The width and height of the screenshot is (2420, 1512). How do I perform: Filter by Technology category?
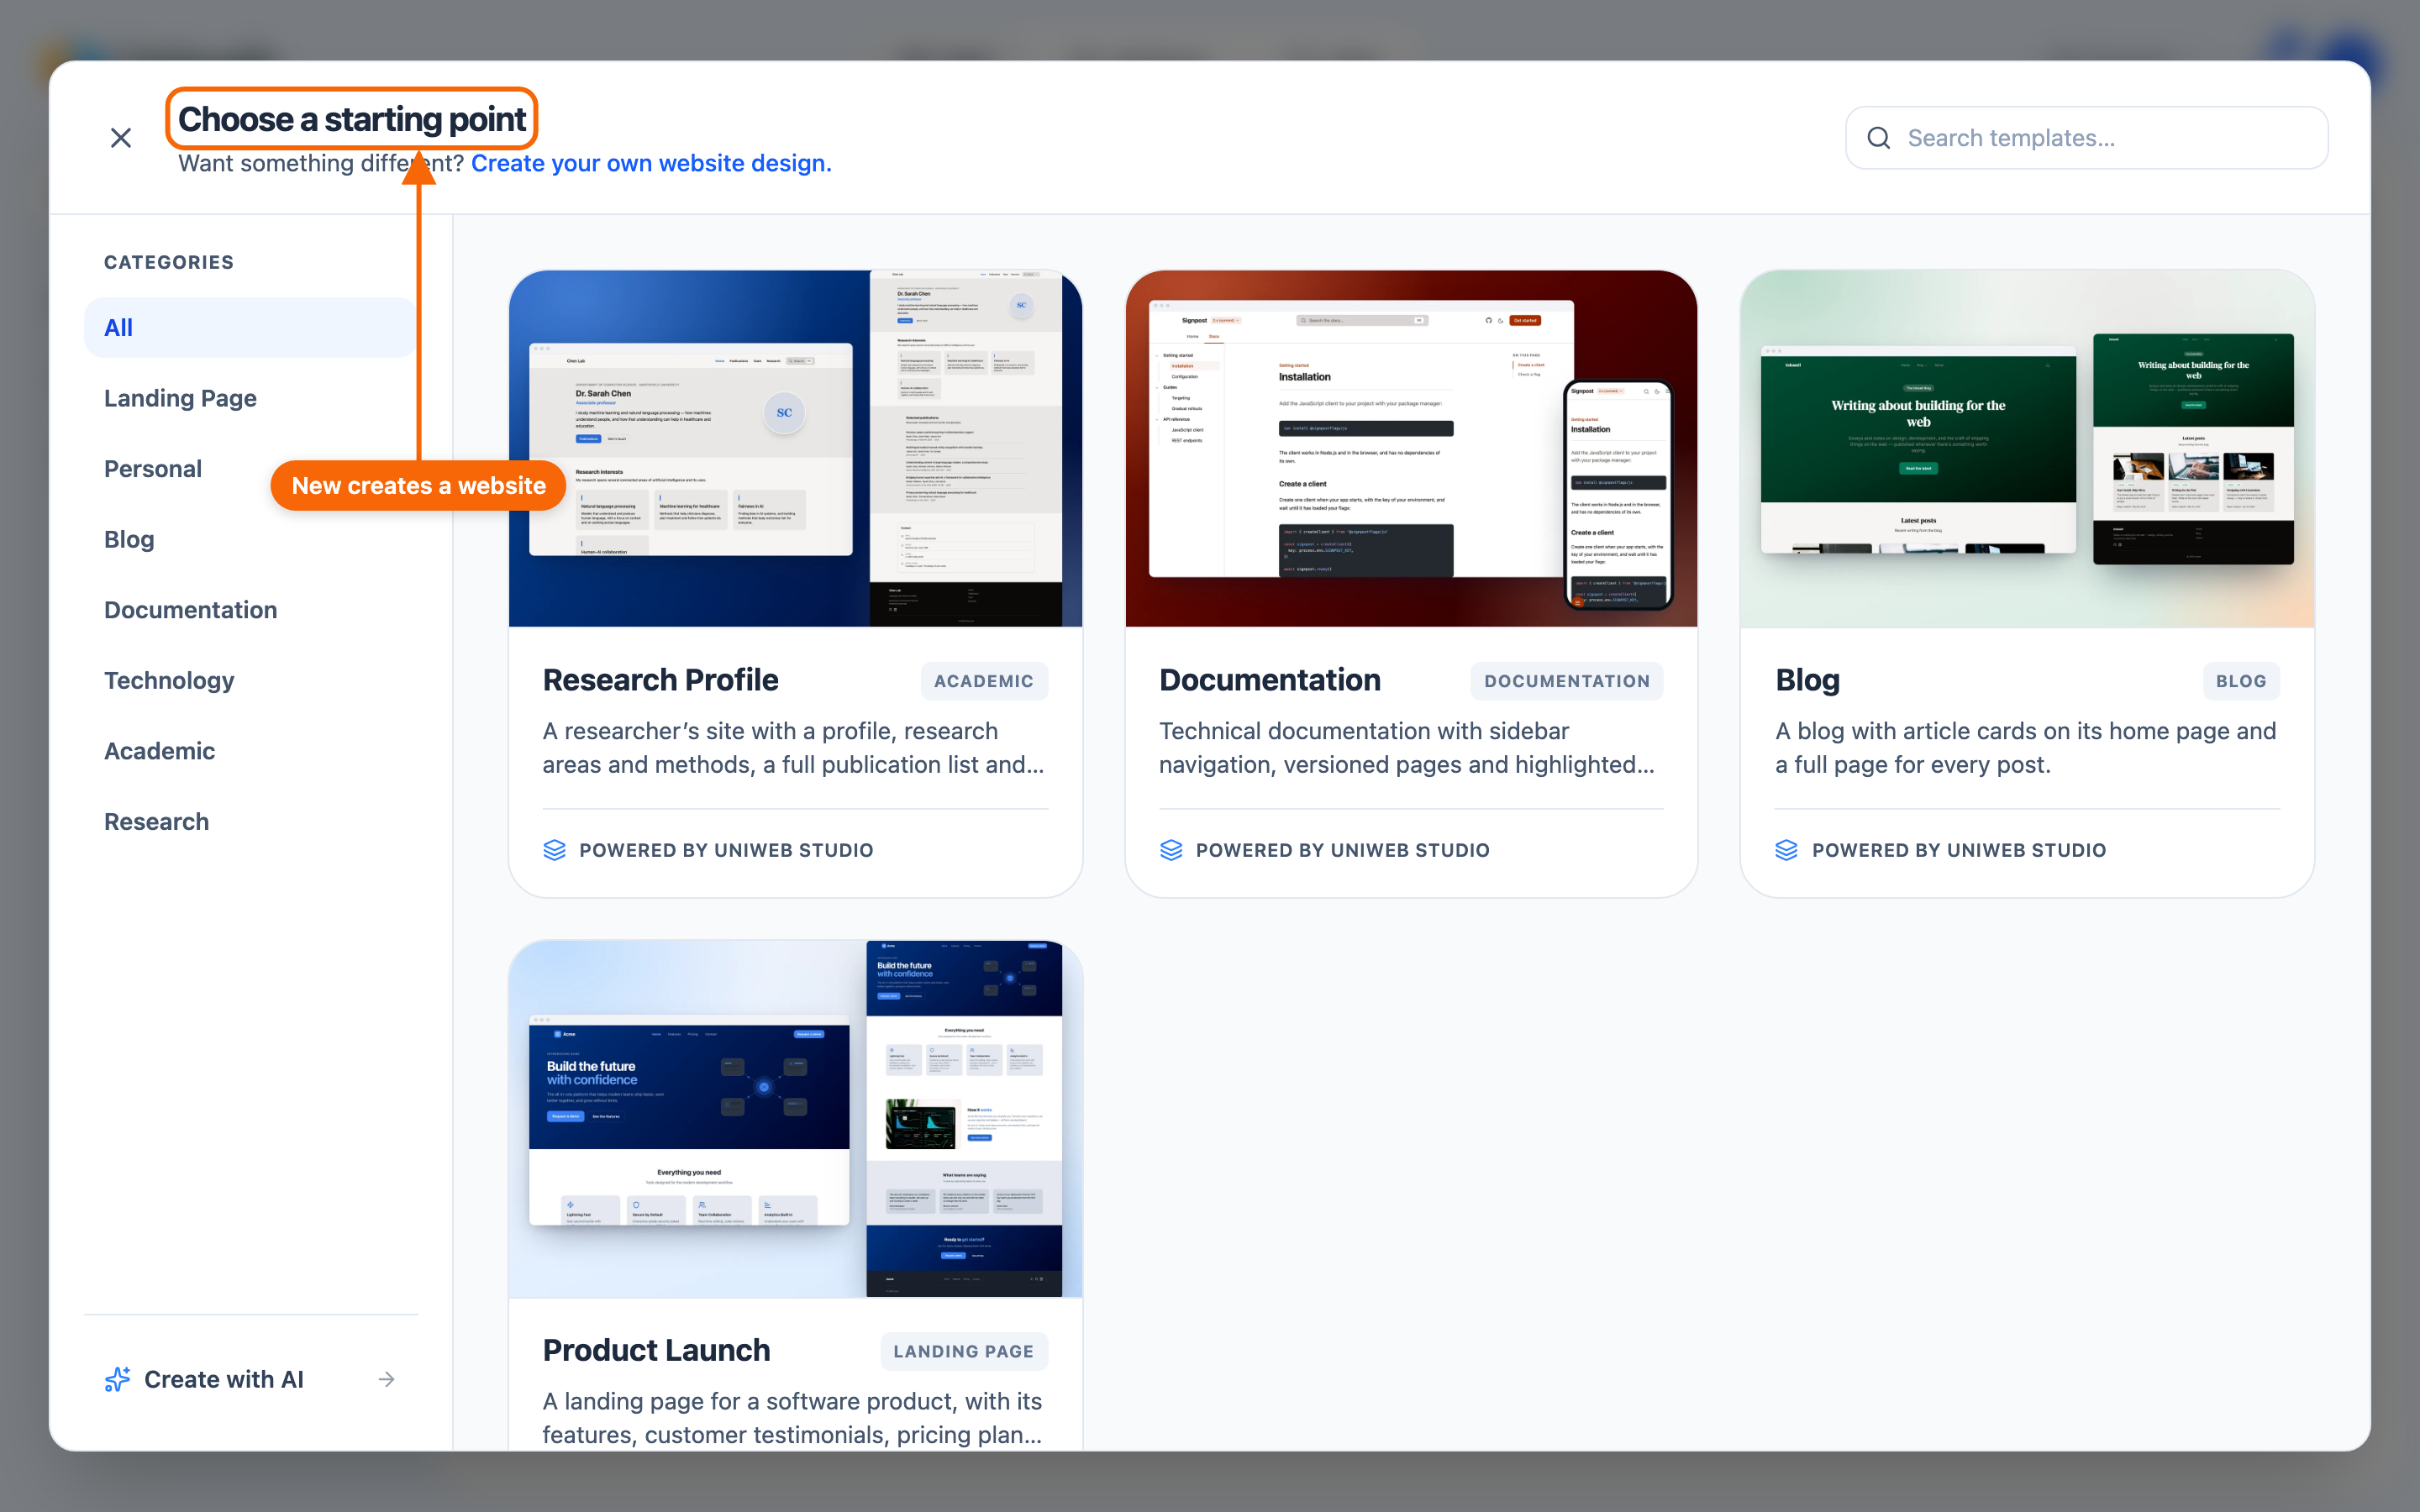(250, 680)
